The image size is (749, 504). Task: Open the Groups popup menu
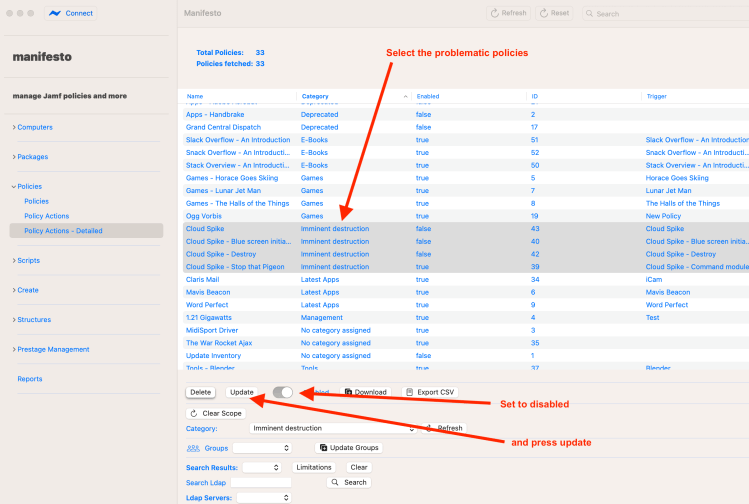click(x=261, y=448)
